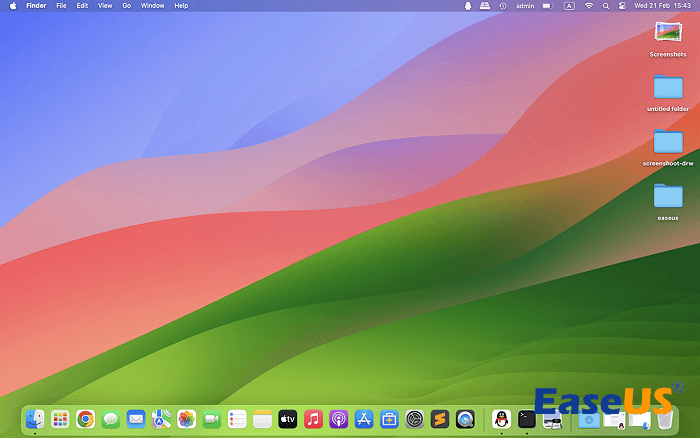
Task: Launch the Apple TV app
Action: (x=288, y=419)
